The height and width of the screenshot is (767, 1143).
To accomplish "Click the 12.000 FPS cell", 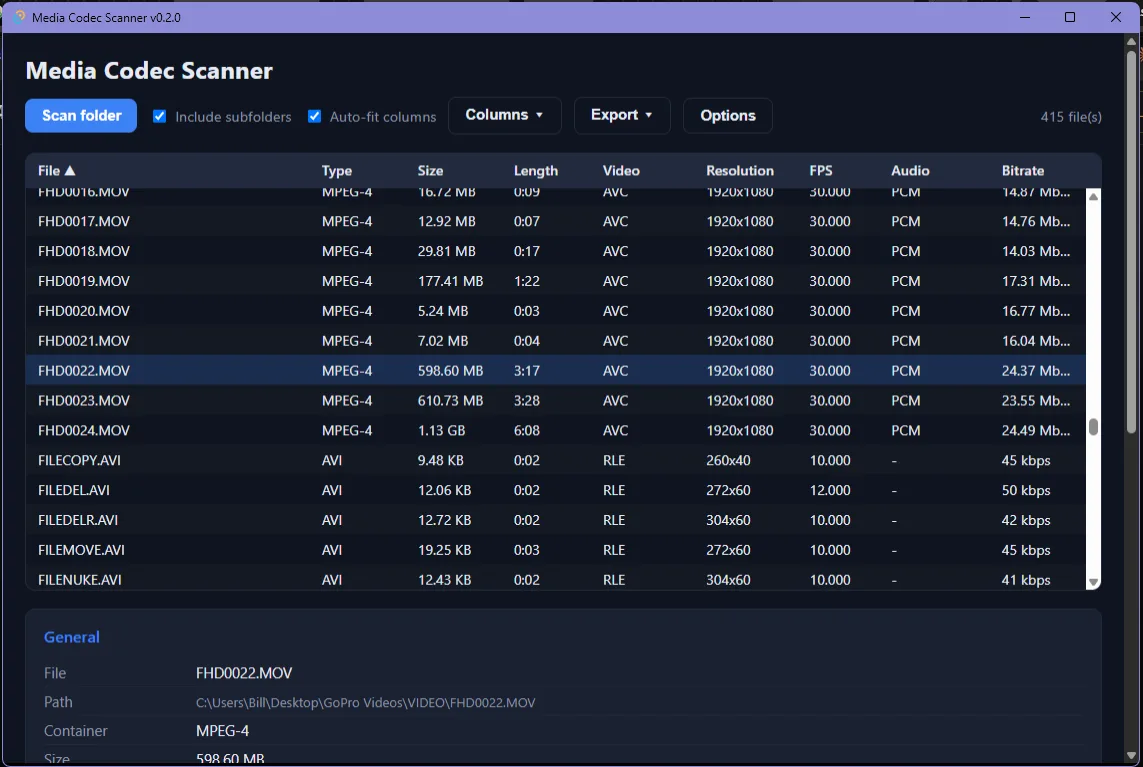I will 830,490.
